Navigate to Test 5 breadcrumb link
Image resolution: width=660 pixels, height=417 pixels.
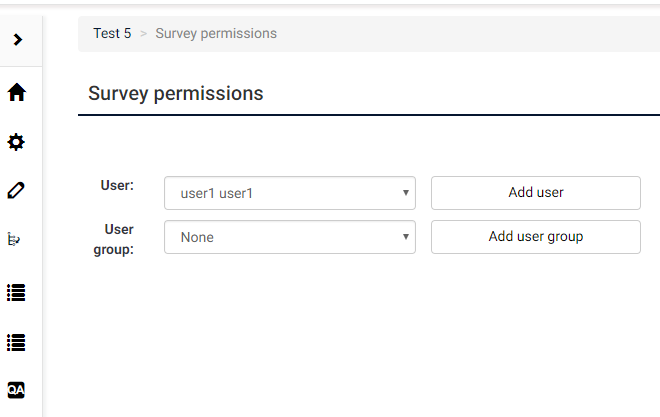[x=112, y=33]
